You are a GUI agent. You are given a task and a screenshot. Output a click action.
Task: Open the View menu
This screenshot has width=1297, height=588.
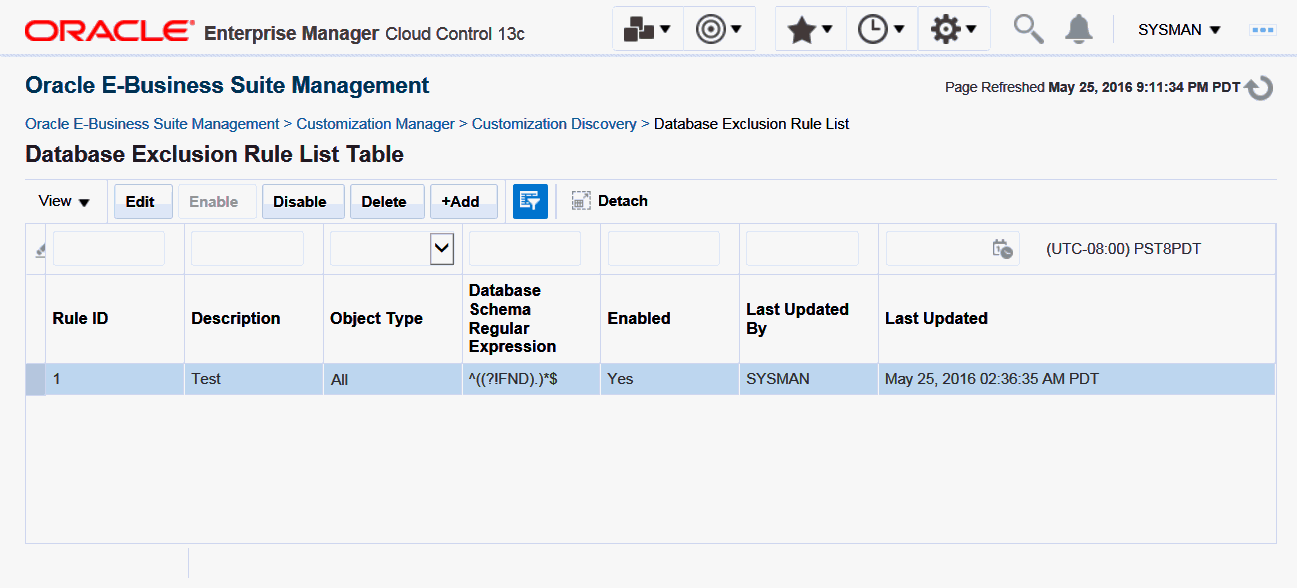(64, 201)
